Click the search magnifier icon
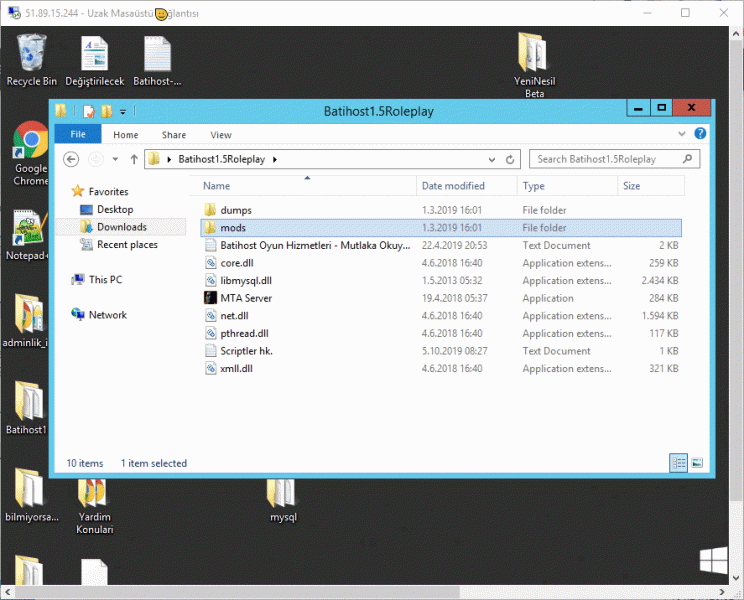Image resolution: width=744 pixels, height=600 pixels. pos(688,159)
